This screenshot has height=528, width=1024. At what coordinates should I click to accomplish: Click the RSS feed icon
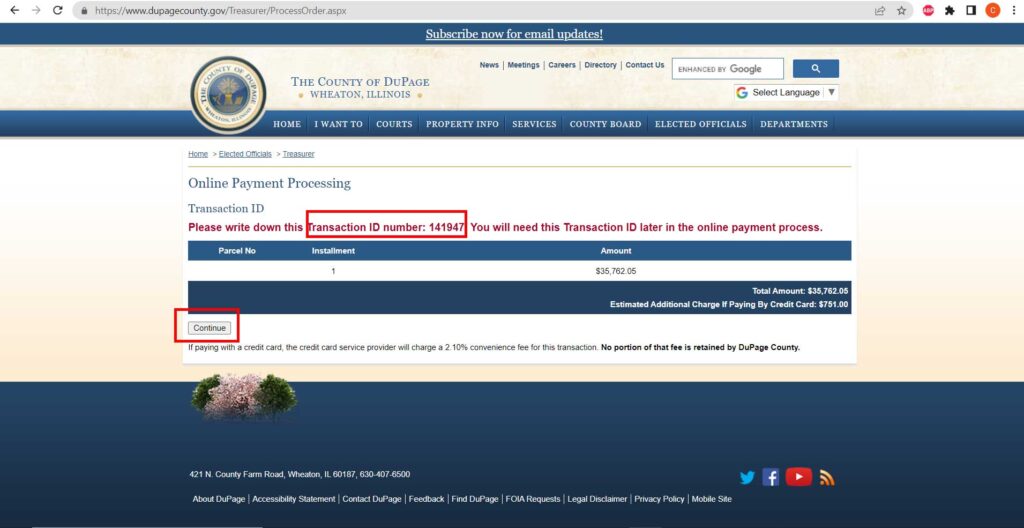pyautogui.click(x=827, y=477)
